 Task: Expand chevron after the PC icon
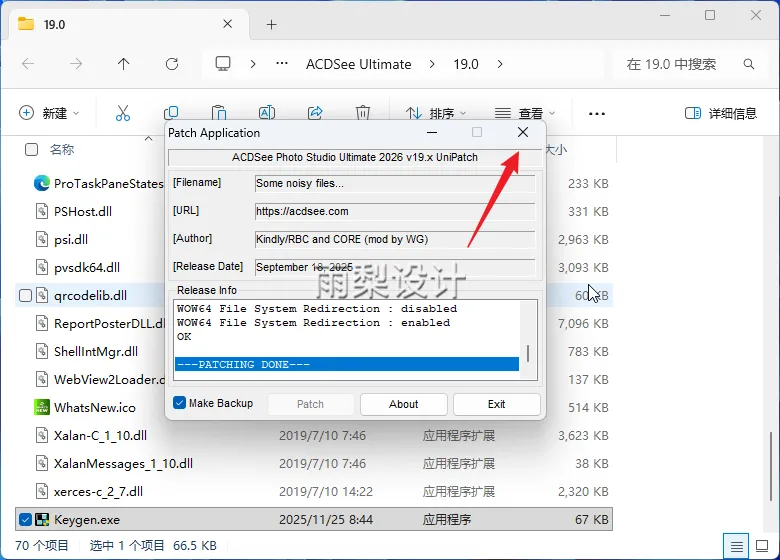pos(253,64)
